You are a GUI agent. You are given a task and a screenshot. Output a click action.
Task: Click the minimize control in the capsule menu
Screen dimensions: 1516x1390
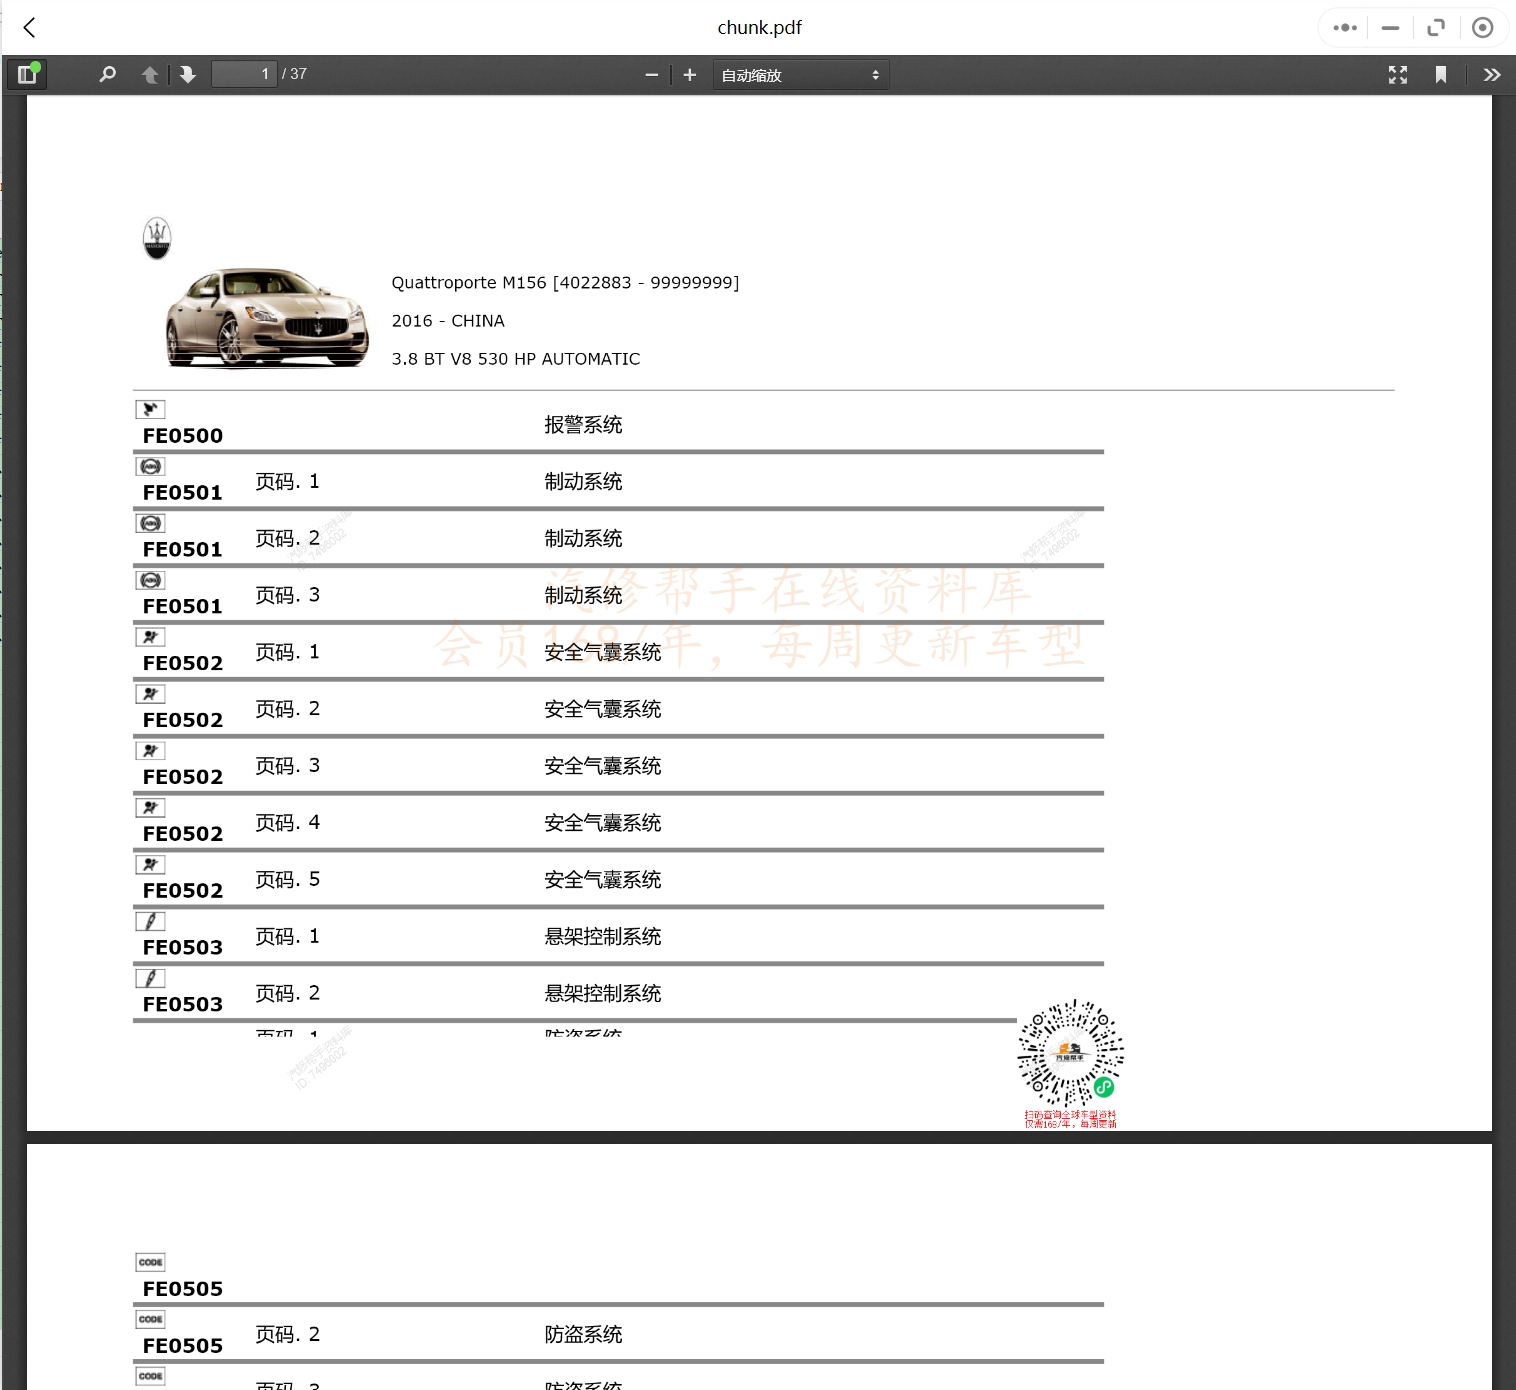(1390, 27)
